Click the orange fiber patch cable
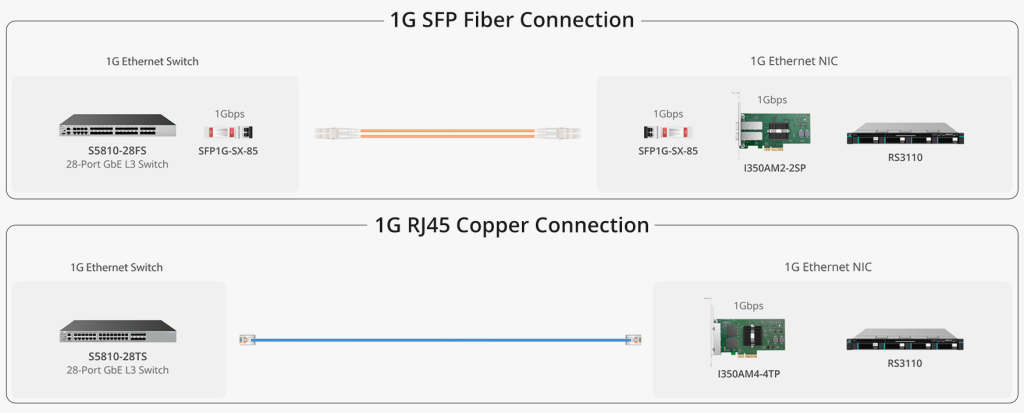This screenshot has width=1024, height=413. pos(447,133)
